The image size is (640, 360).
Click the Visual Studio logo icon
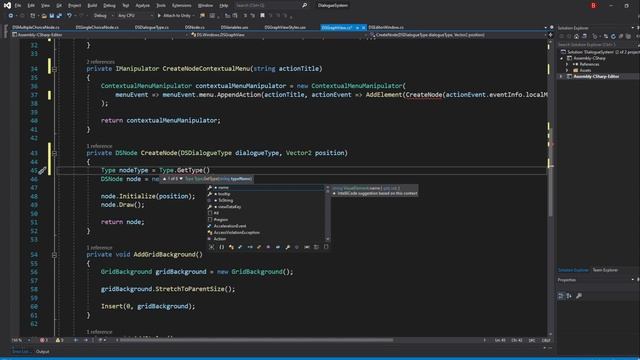pos(7,6)
